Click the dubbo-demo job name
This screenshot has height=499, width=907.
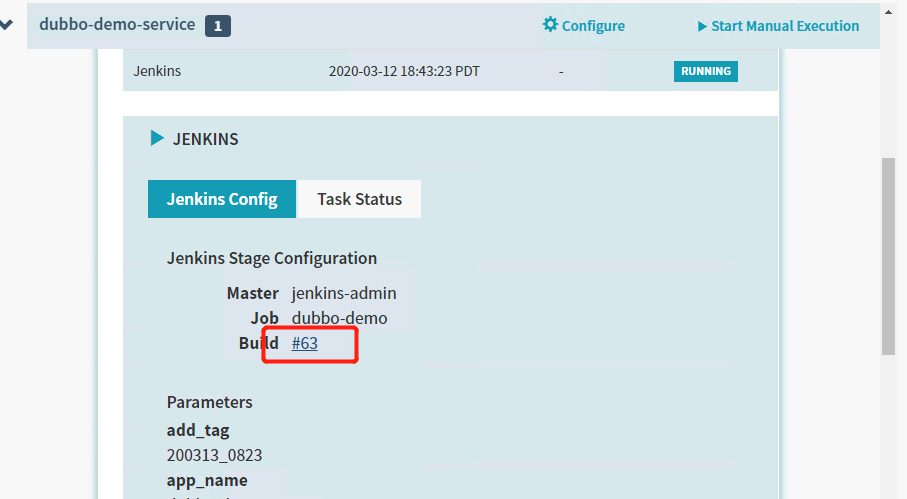[x=339, y=318]
